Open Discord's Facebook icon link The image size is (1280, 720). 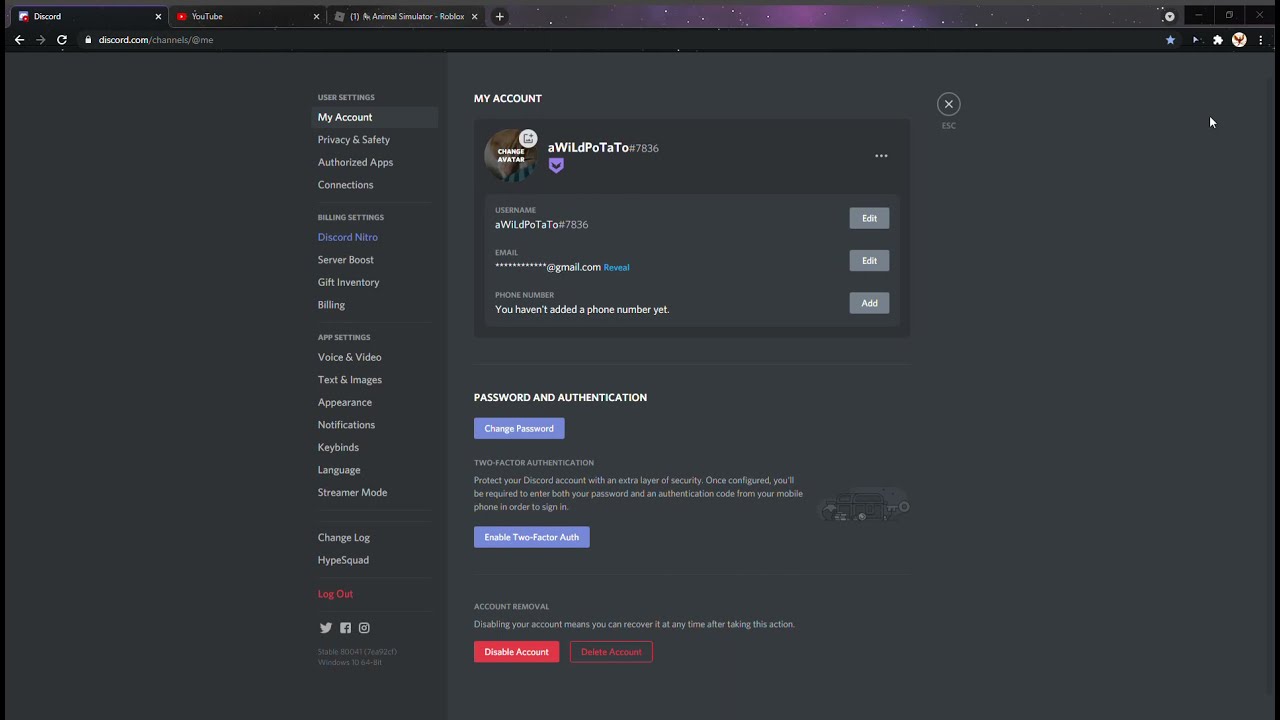(x=345, y=628)
